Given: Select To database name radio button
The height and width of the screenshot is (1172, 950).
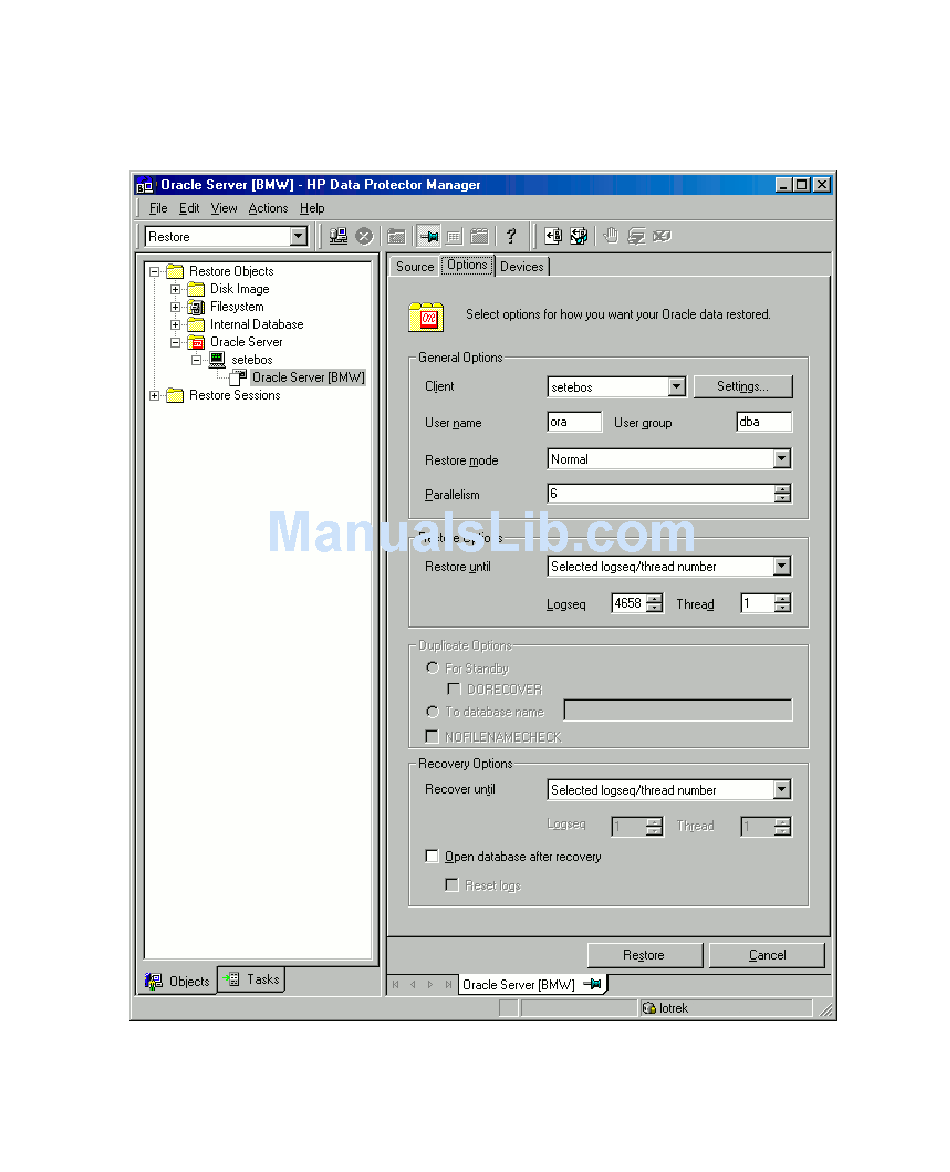Looking at the screenshot, I should tap(432, 711).
